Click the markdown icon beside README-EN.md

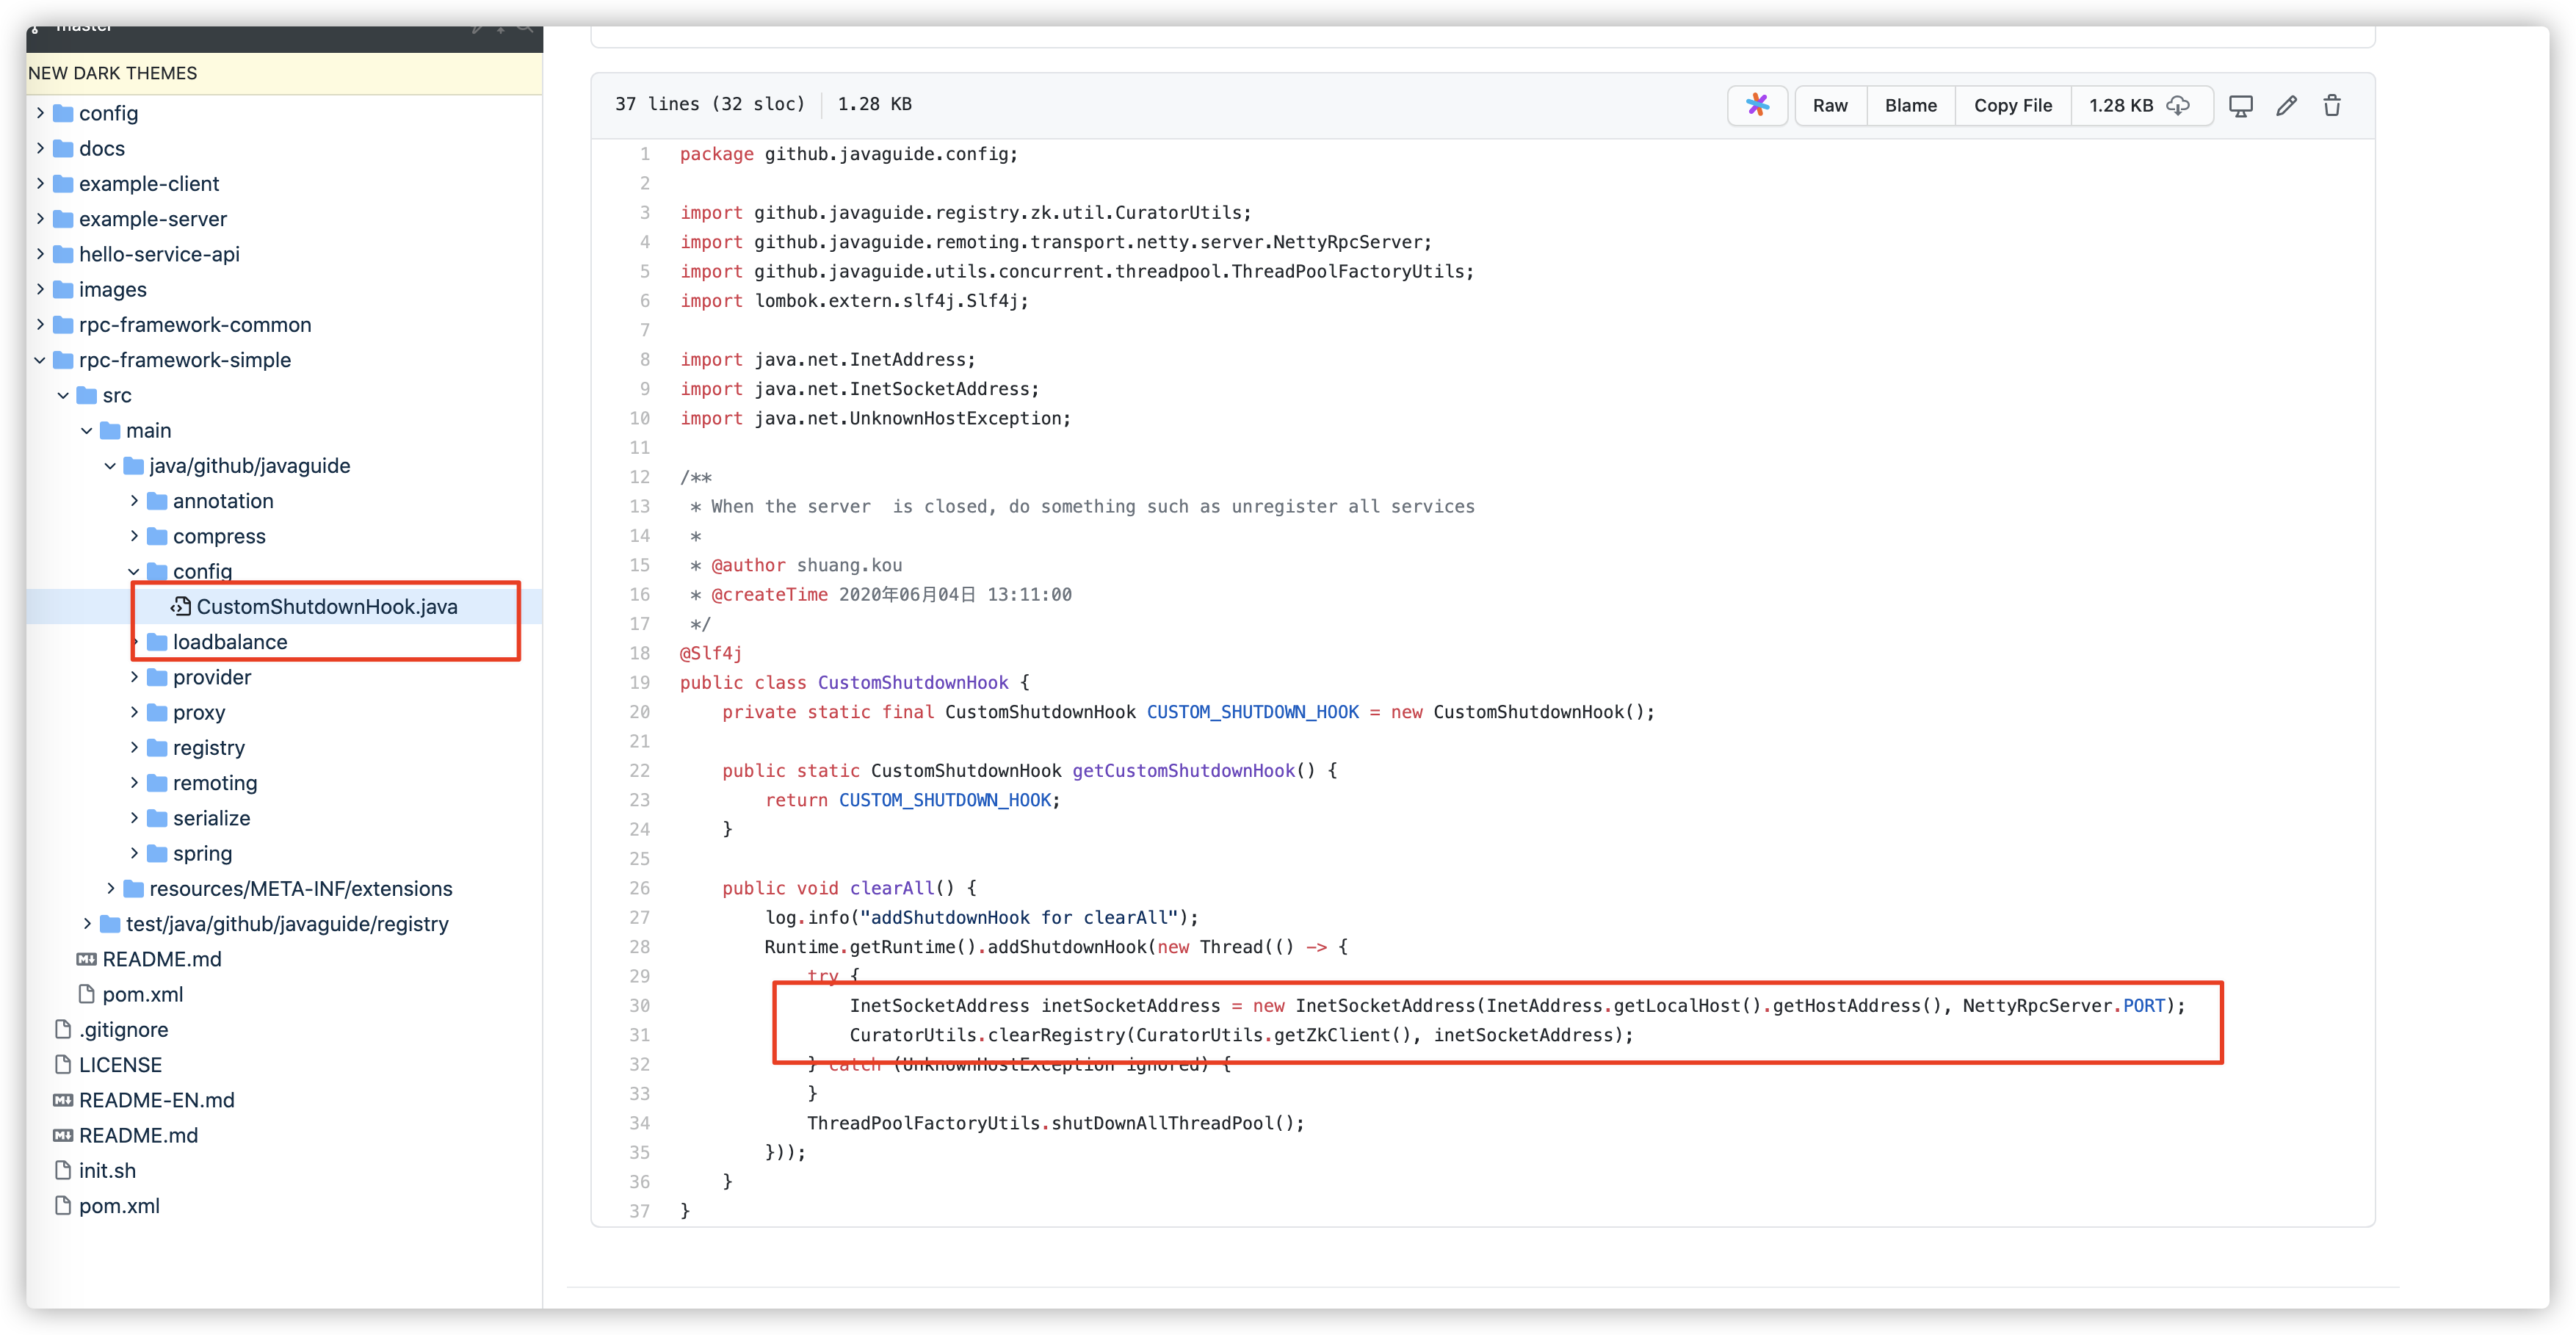(62, 1100)
